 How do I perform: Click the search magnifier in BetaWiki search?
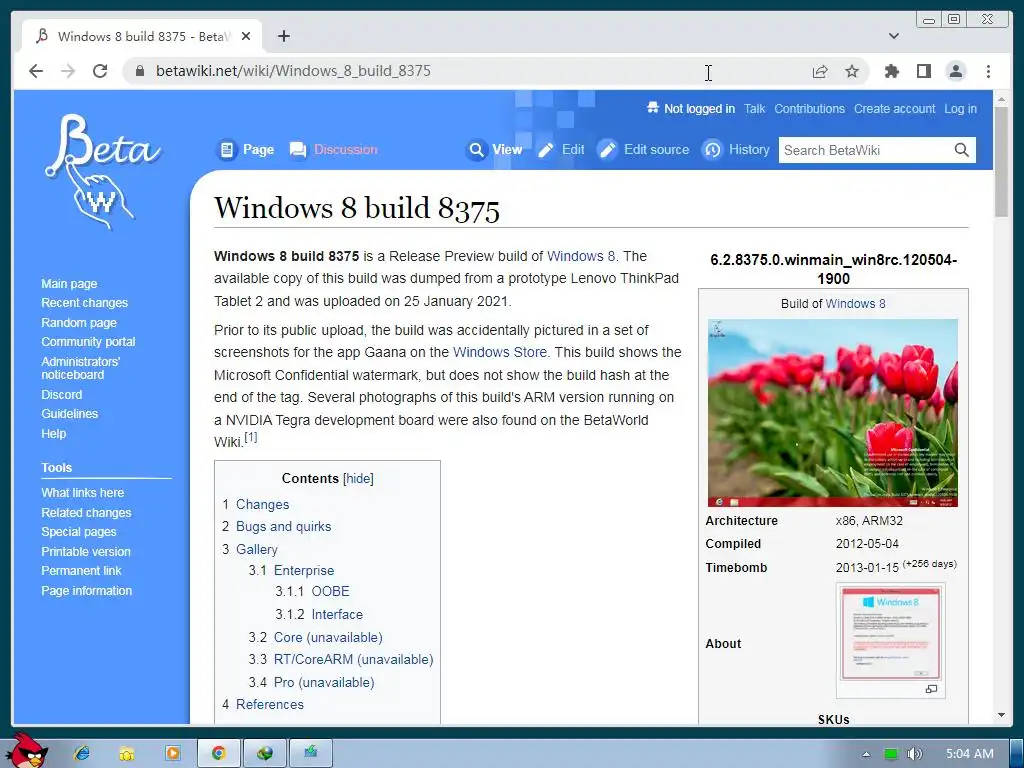(961, 150)
